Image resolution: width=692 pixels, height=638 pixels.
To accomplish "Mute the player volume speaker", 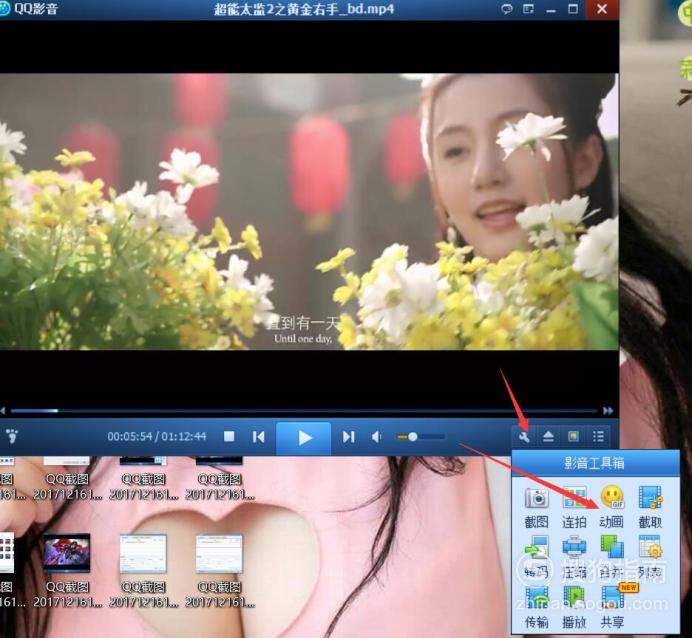I will point(376,437).
